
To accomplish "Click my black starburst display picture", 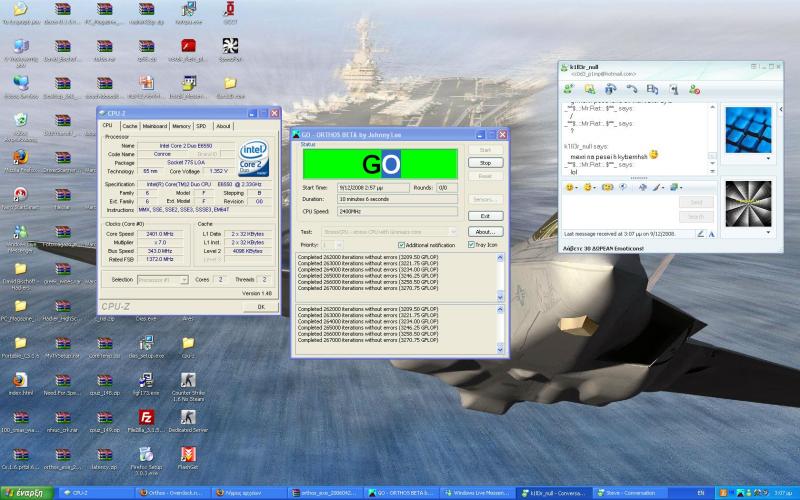I will coord(748,204).
